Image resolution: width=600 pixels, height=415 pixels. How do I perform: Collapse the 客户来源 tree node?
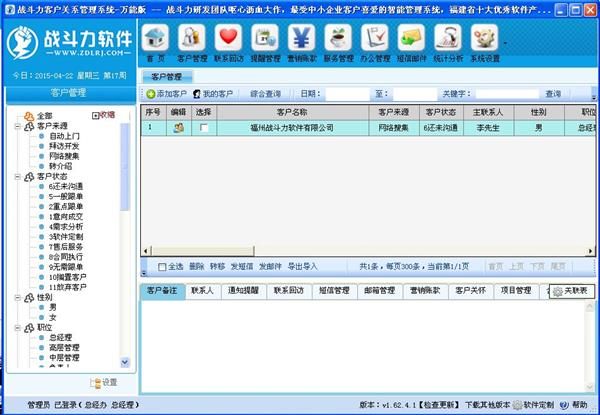click(17, 127)
